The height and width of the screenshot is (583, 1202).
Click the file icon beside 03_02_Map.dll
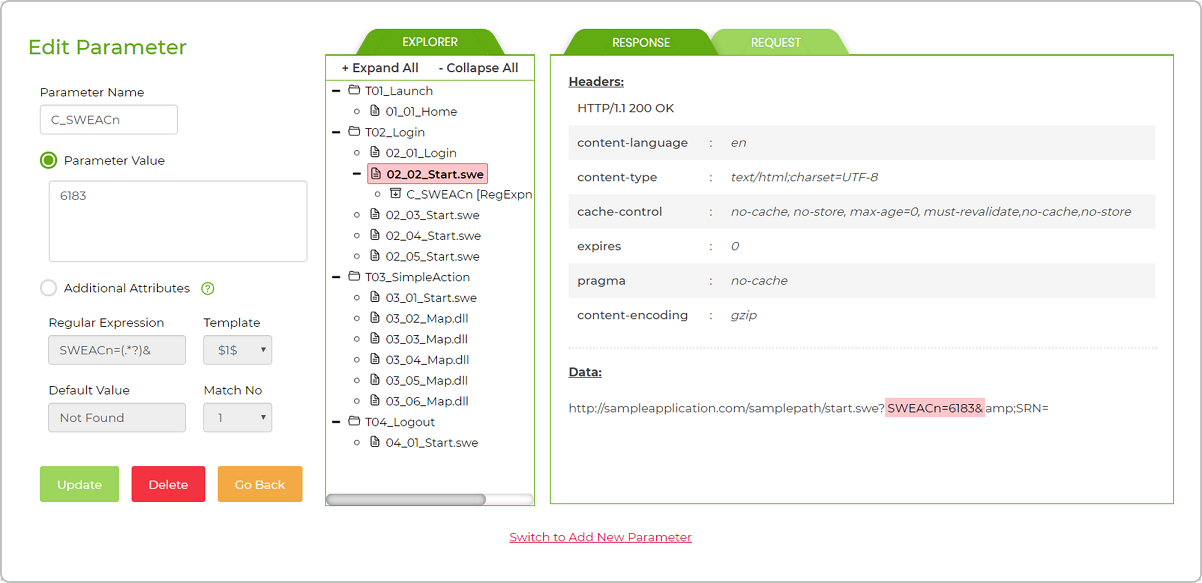[x=375, y=318]
